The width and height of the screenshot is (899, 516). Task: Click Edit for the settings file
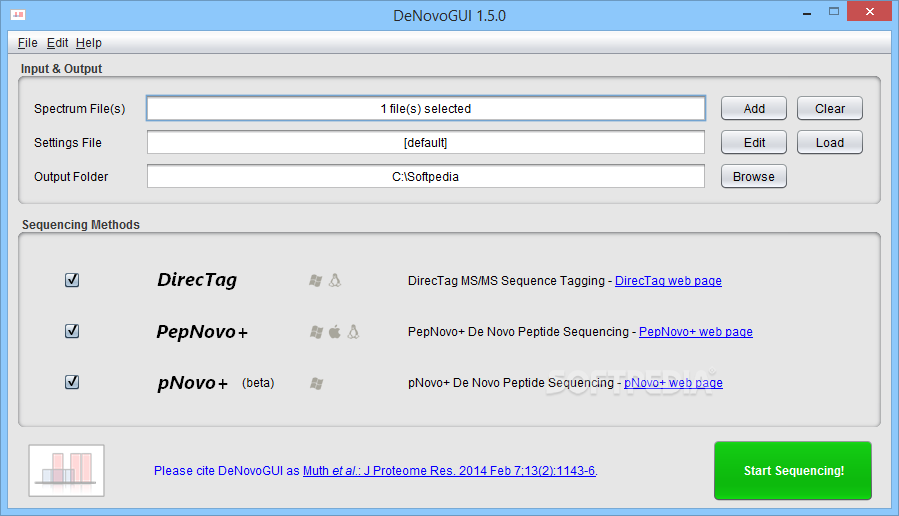(x=754, y=142)
